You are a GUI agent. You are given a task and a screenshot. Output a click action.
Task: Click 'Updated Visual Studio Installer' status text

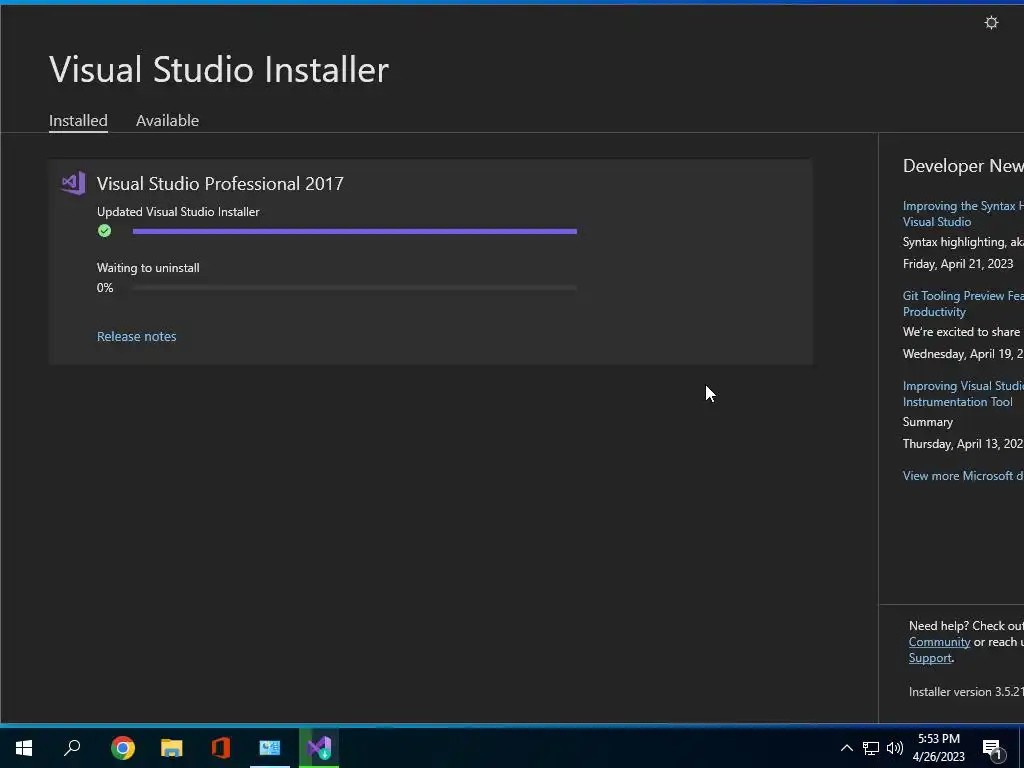pyautogui.click(x=178, y=212)
